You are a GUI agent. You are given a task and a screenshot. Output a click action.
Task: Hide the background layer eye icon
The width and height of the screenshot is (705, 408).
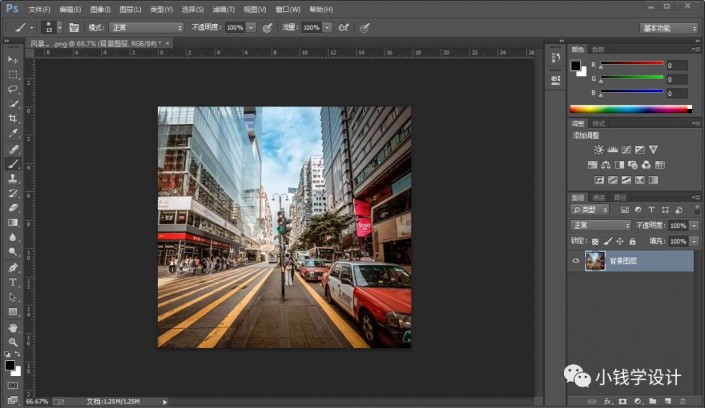[x=576, y=260]
